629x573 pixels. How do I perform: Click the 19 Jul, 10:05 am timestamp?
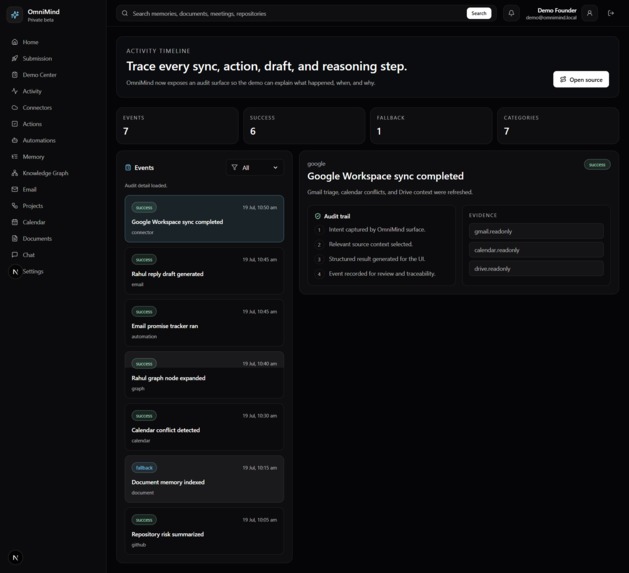(x=260, y=520)
